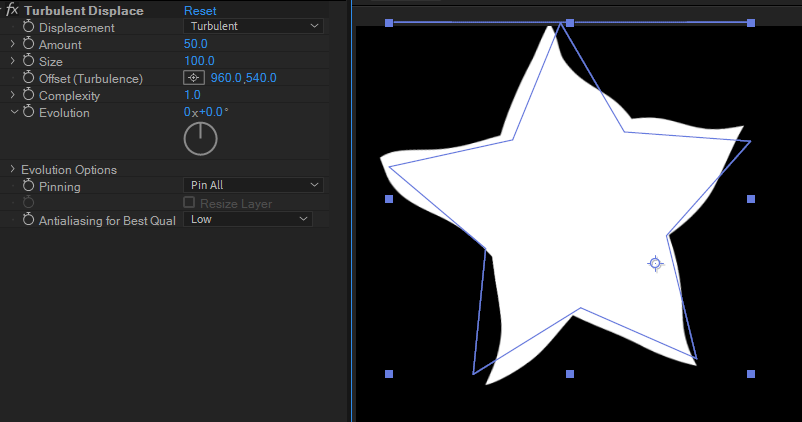The width and height of the screenshot is (802, 422).
Task: Toggle the Amount stopwatch
Action: (x=29, y=43)
